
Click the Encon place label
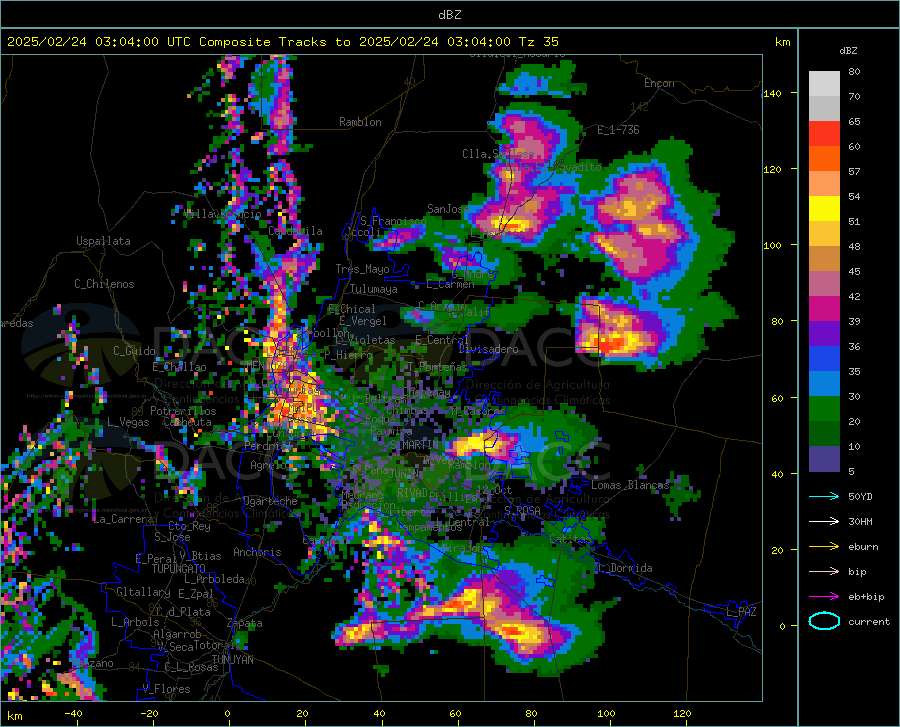(659, 83)
